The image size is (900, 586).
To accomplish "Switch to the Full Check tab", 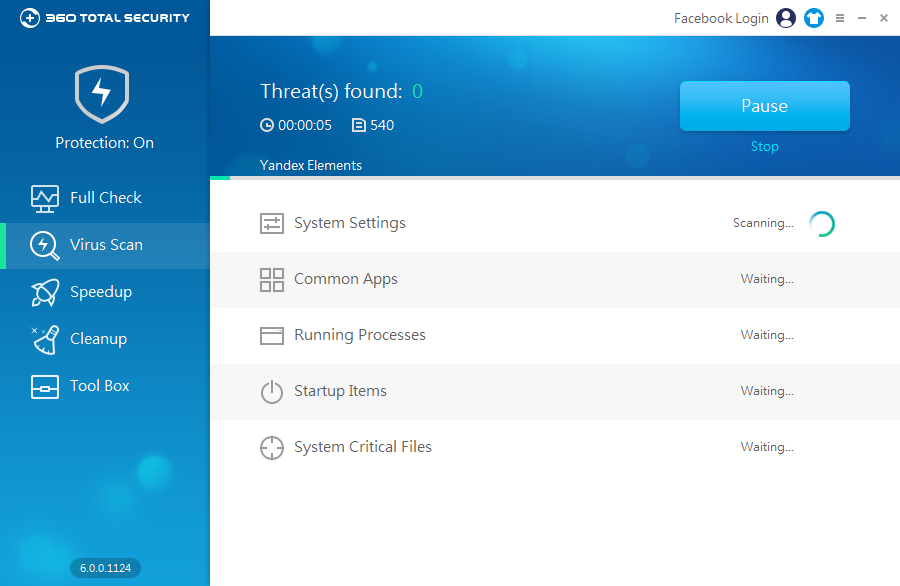I will click(105, 199).
